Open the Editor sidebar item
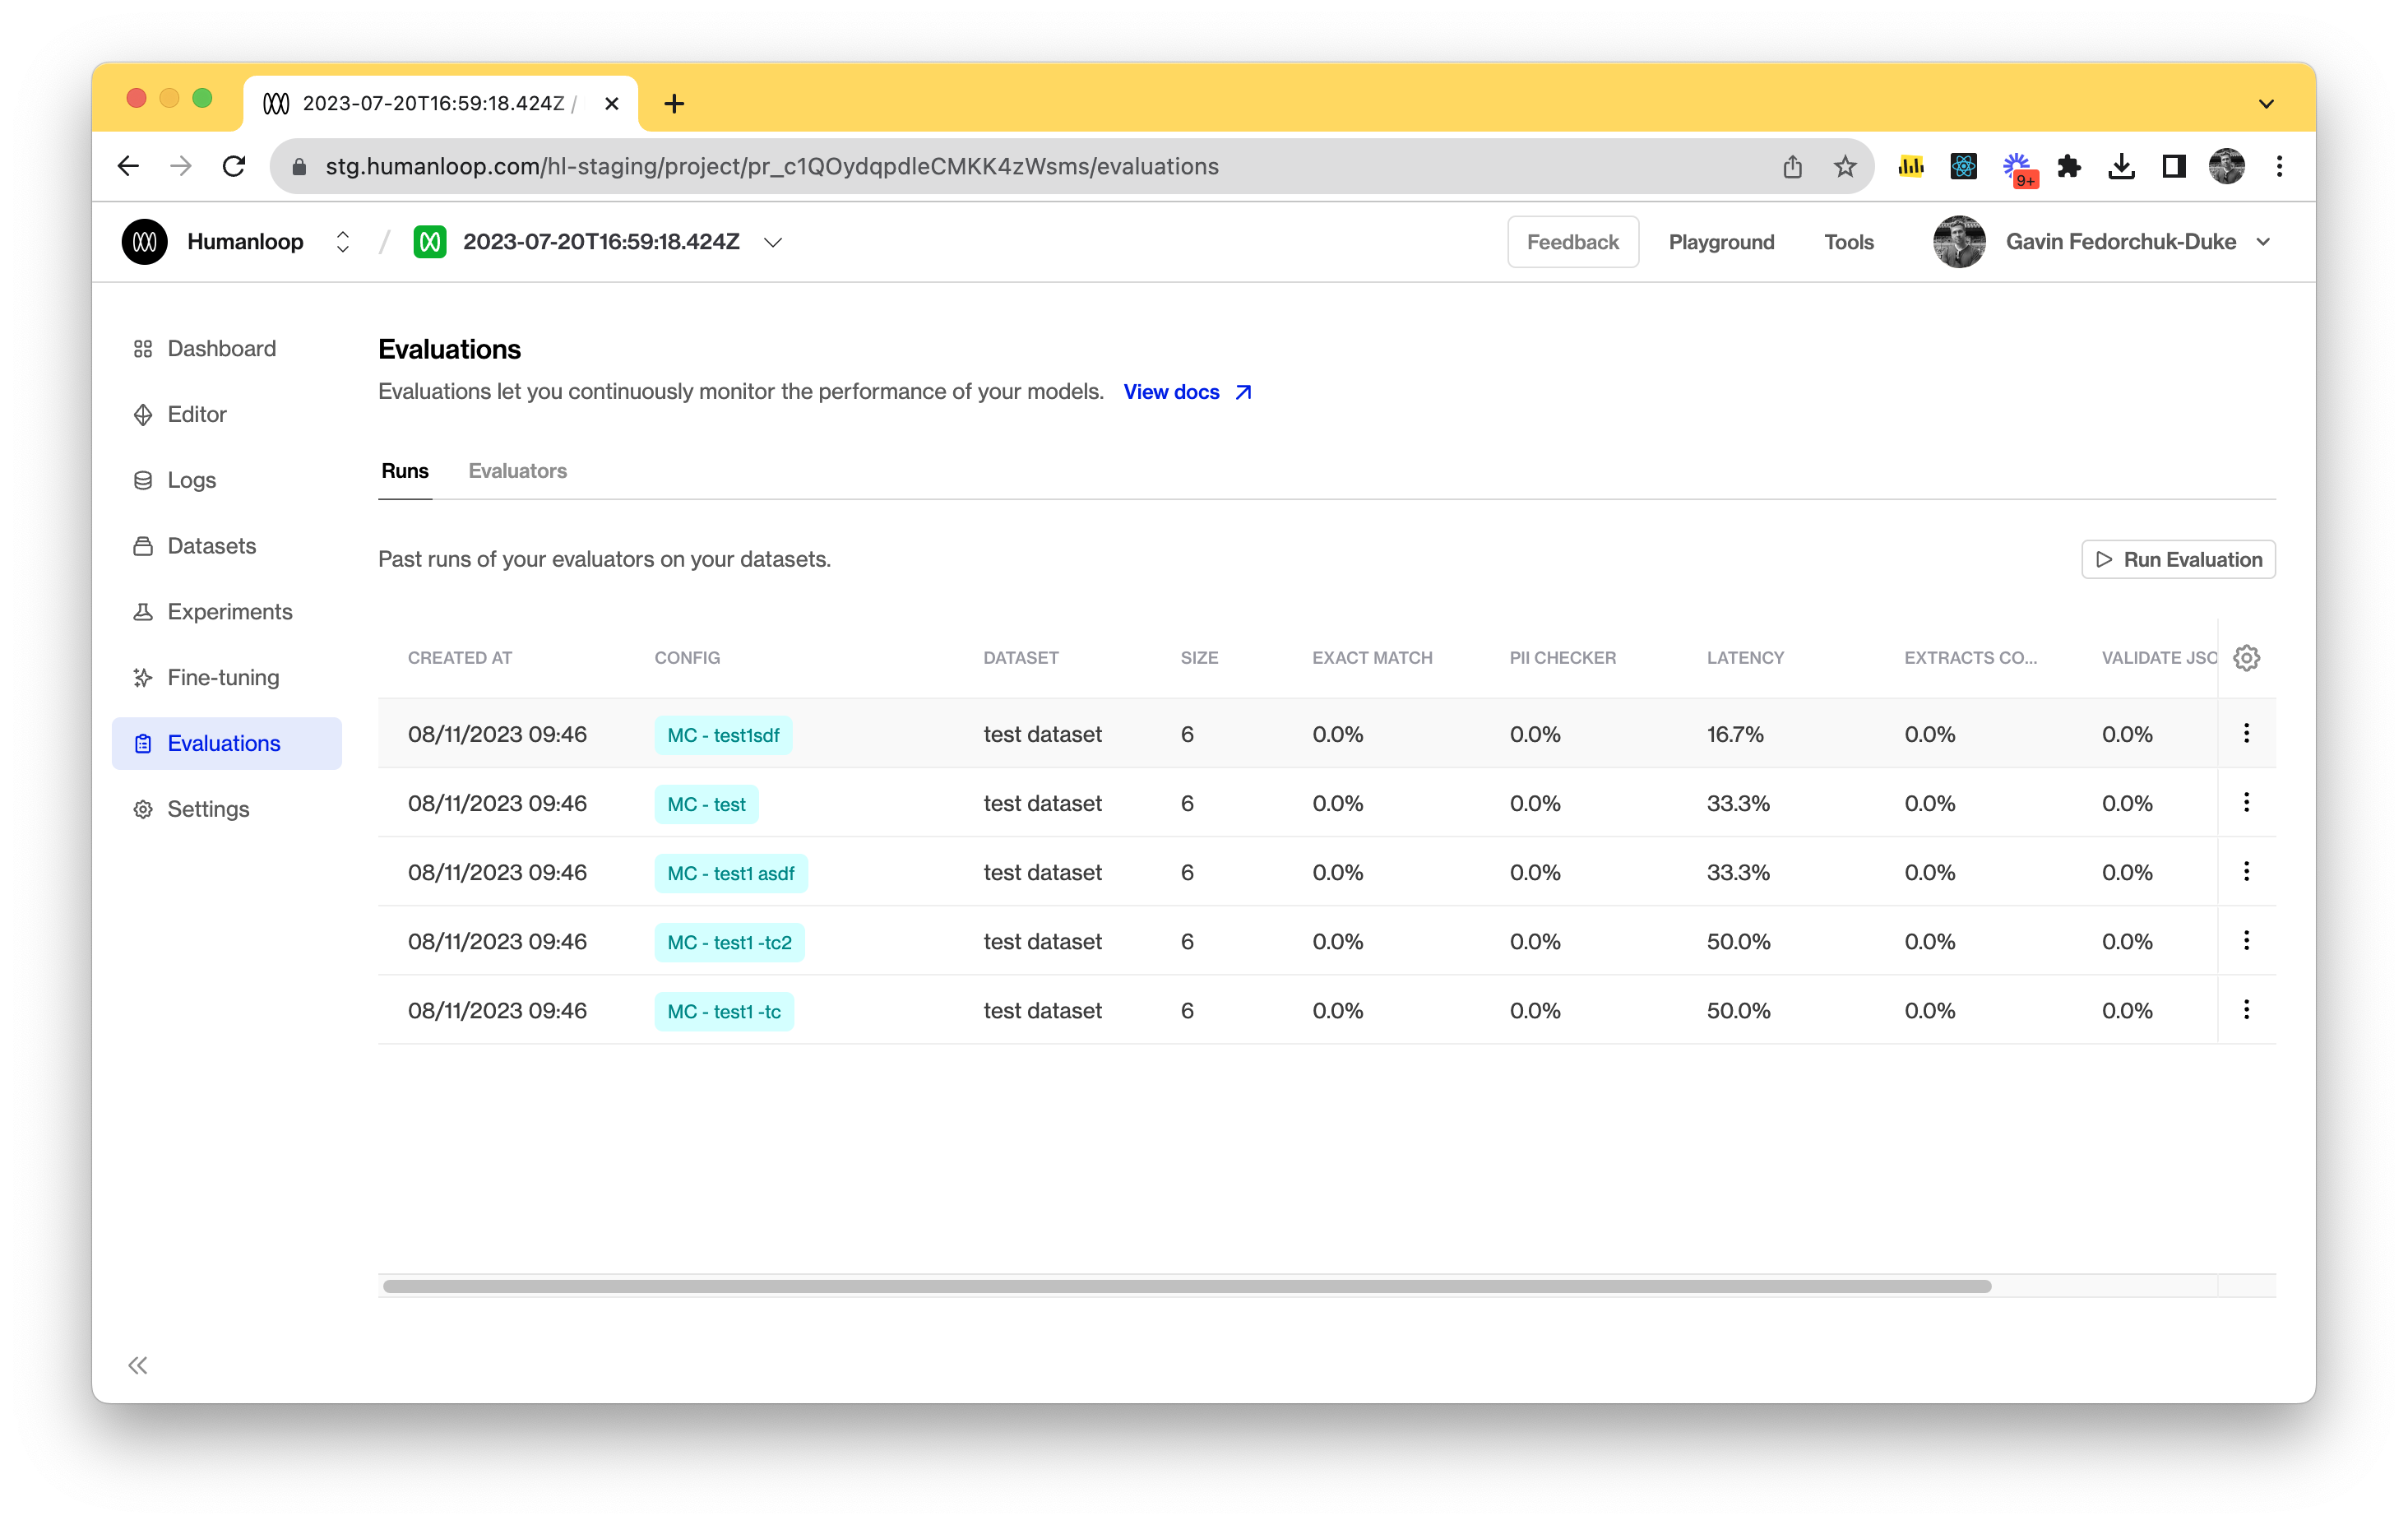Viewport: 2408px width, 1525px height. (226, 414)
